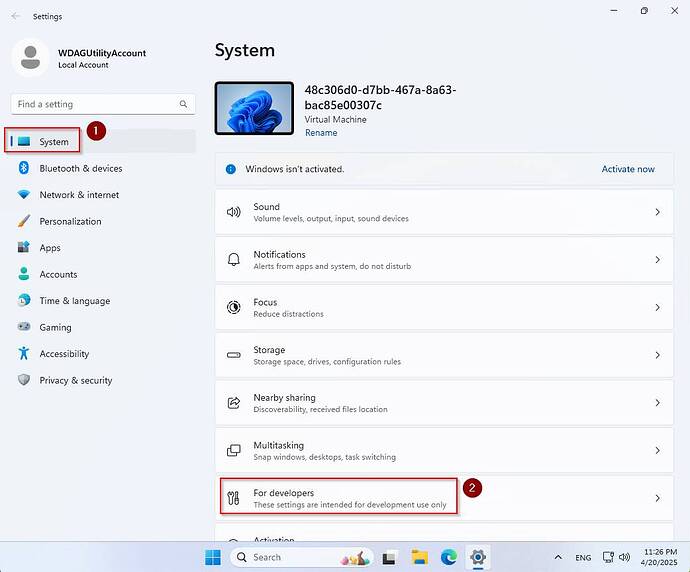The height and width of the screenshot is (572, 690).
Task: Switch to Personalization settings
Action: 101,221
